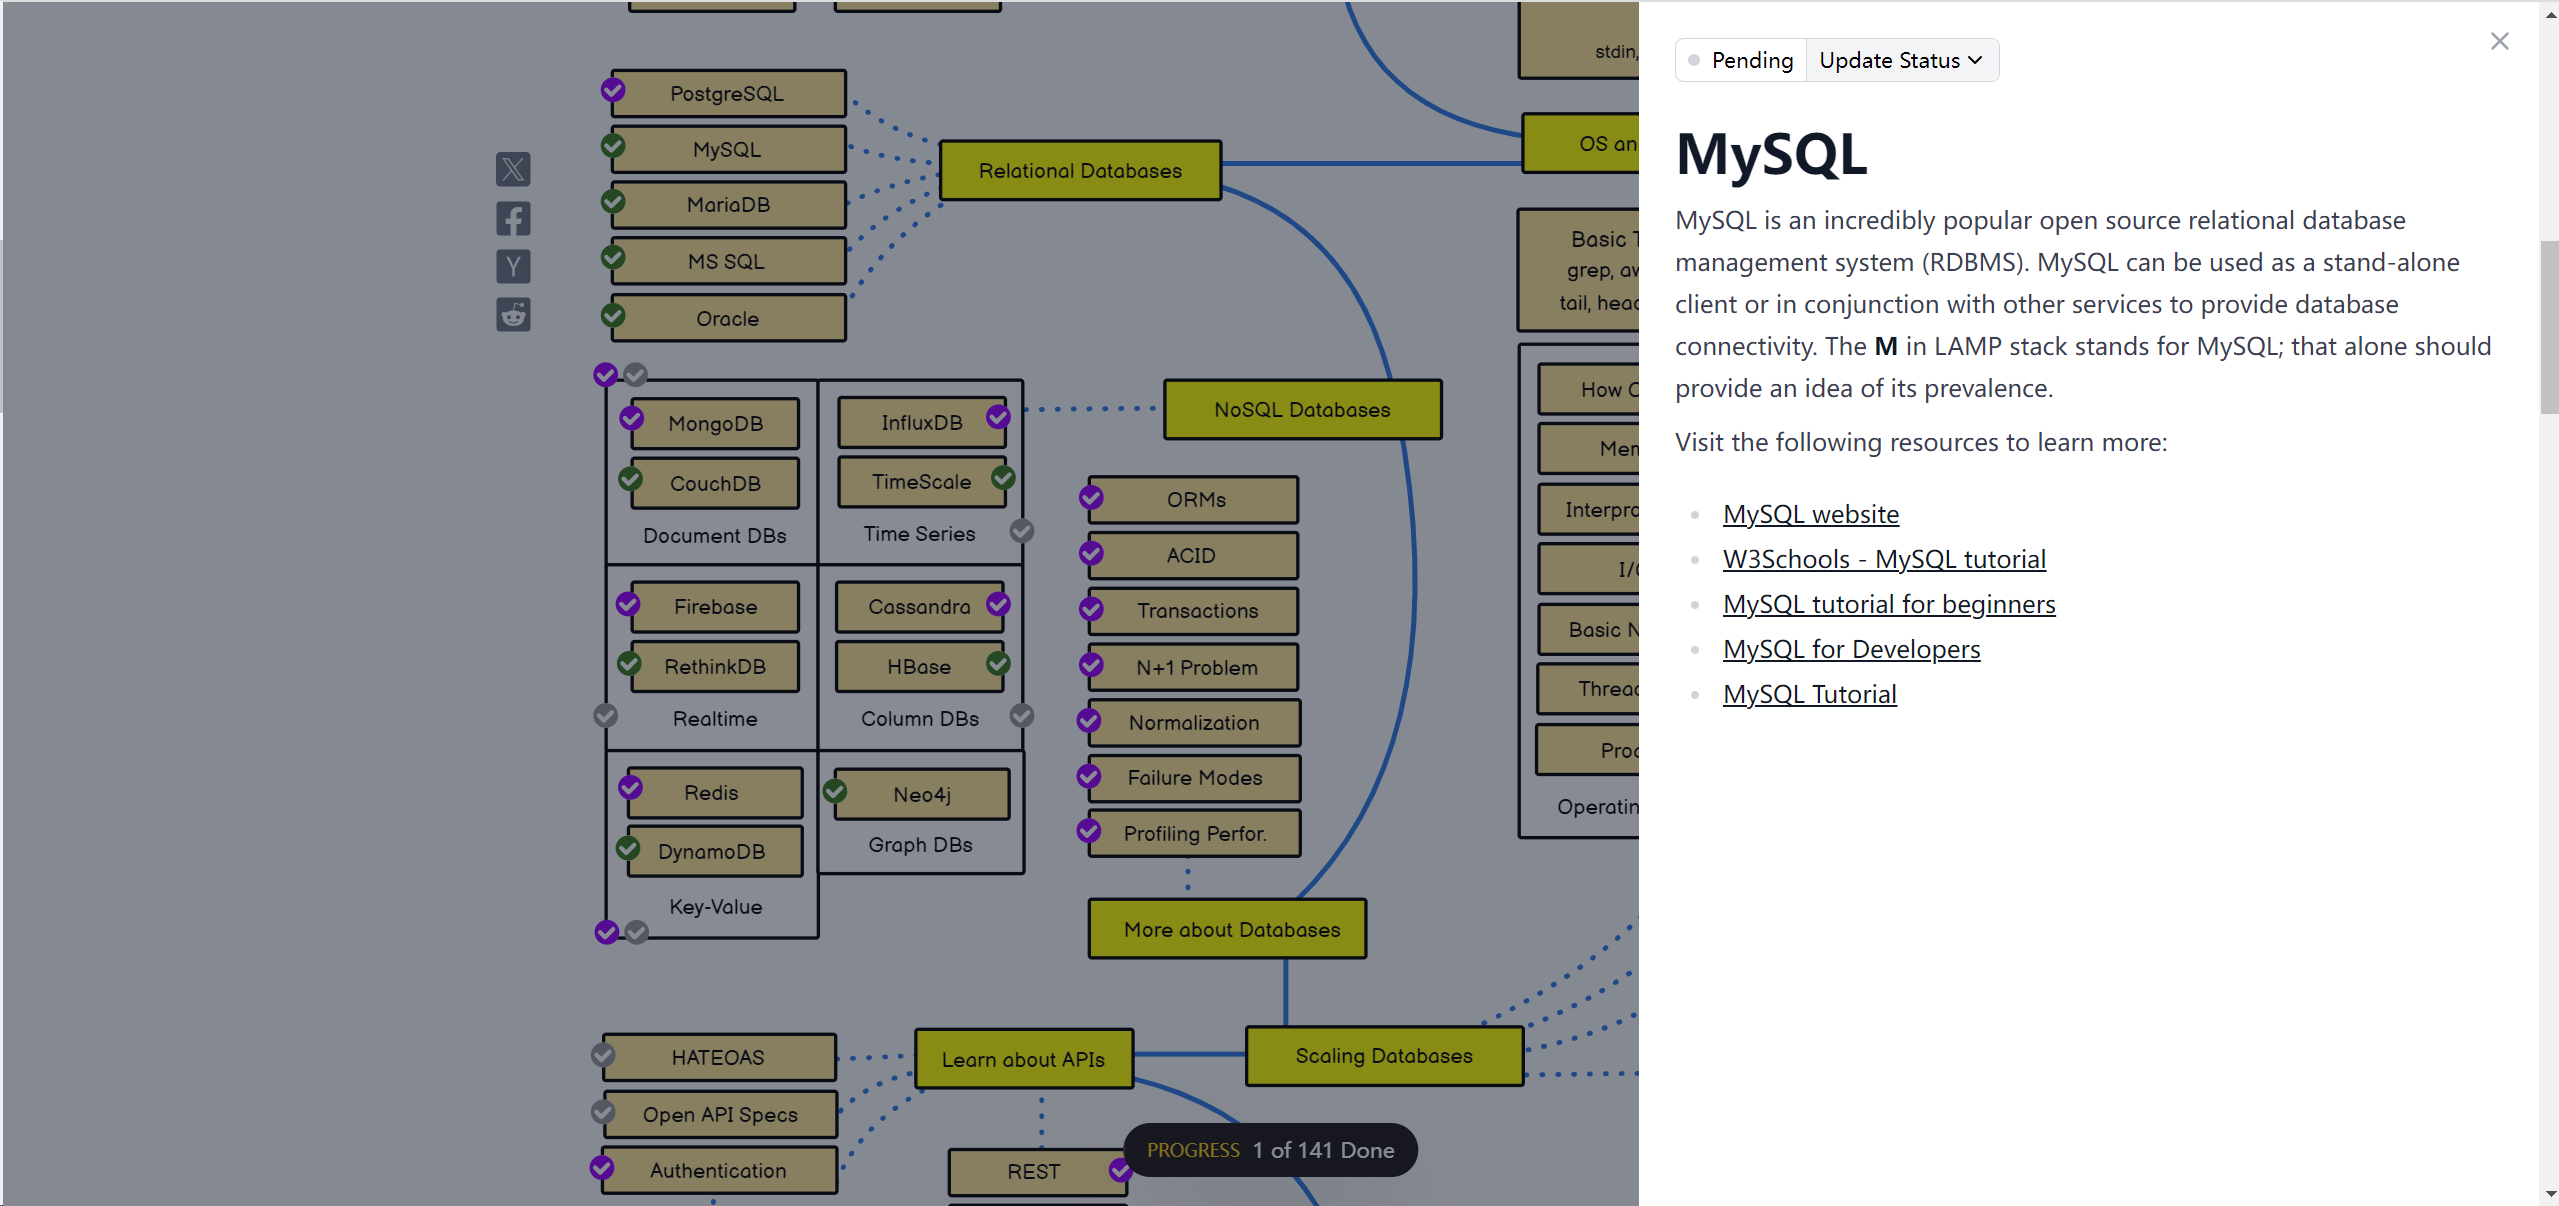
Task: Expand the More about Databases node
Action: pos(1231,929)
